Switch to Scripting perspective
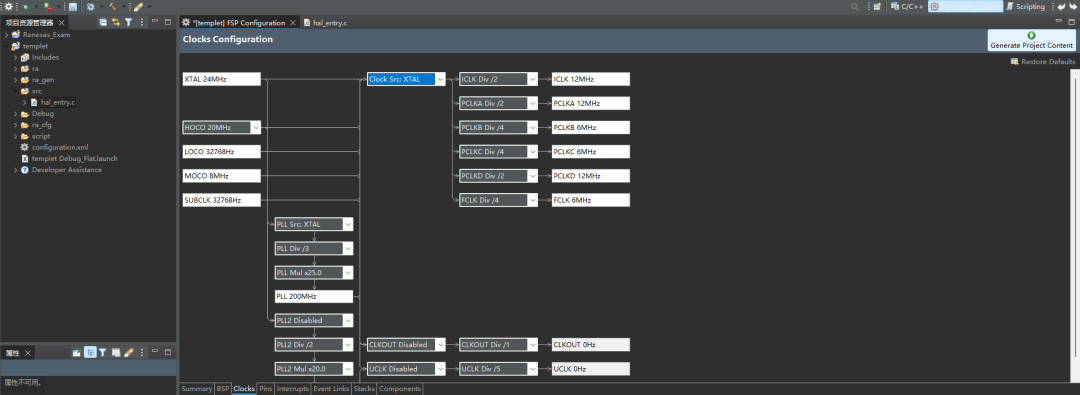The image size is (1080, 395). [1025, 6]
